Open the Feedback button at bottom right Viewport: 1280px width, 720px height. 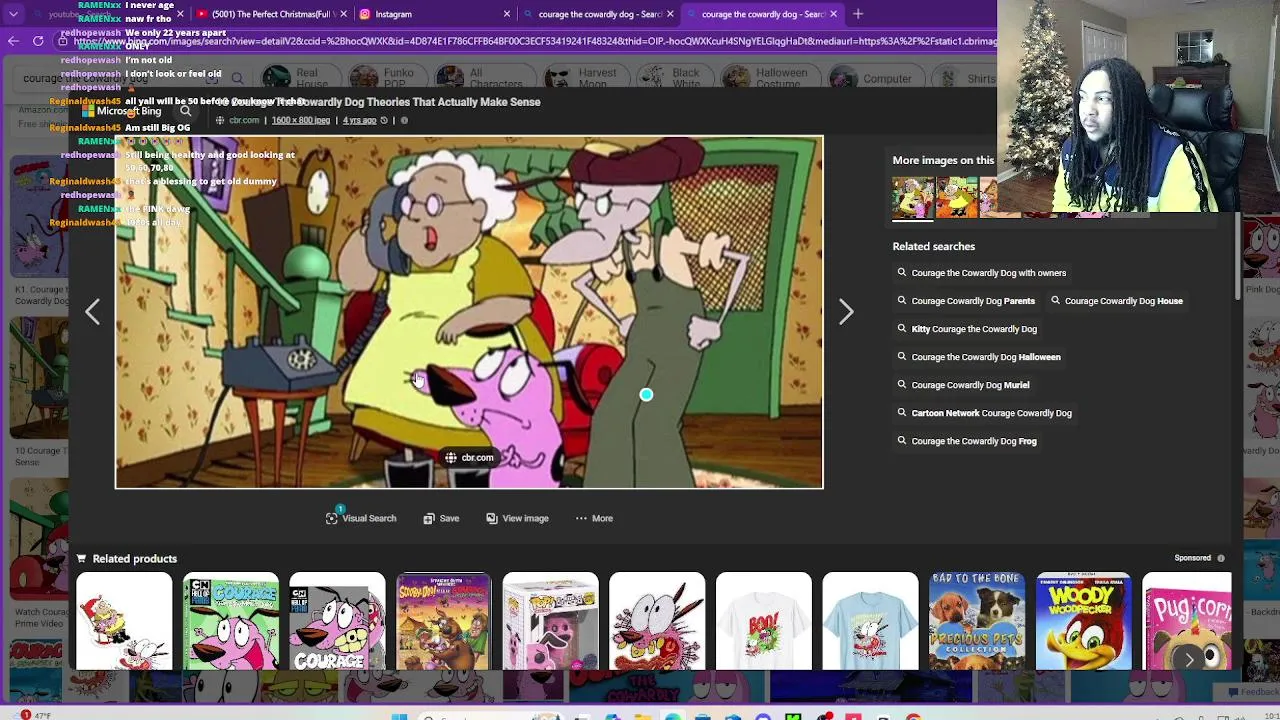tap(1251, 692)
